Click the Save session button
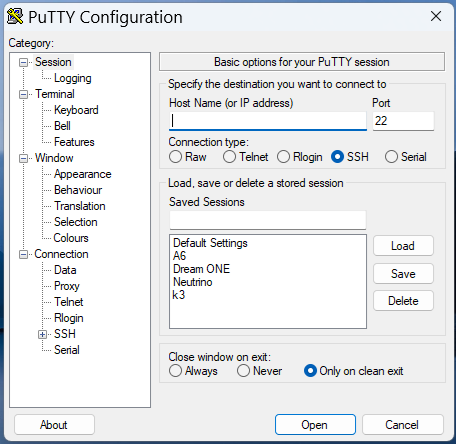The width and height of the screenshot is (456, 444). (403, 274)
